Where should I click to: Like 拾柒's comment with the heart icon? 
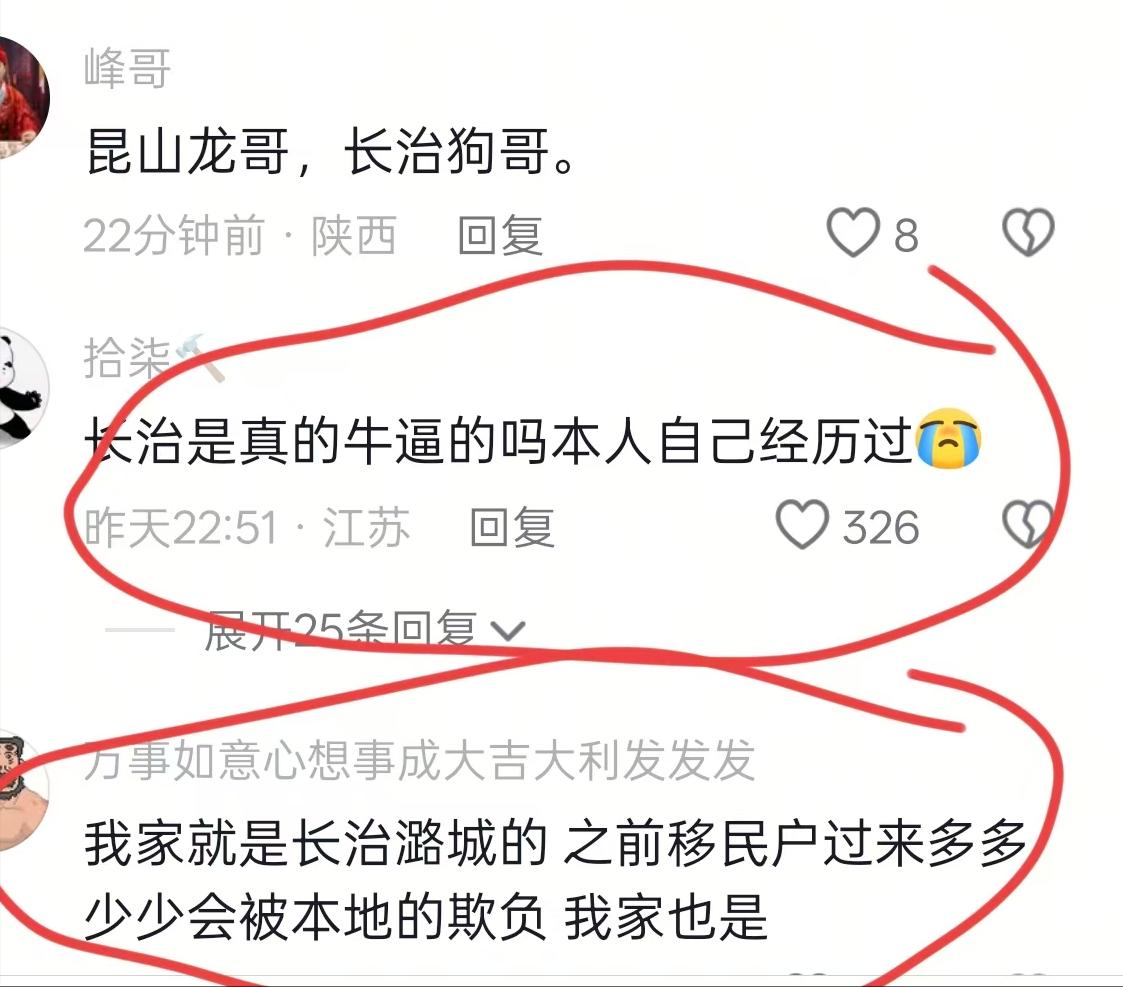pos(802,525)
